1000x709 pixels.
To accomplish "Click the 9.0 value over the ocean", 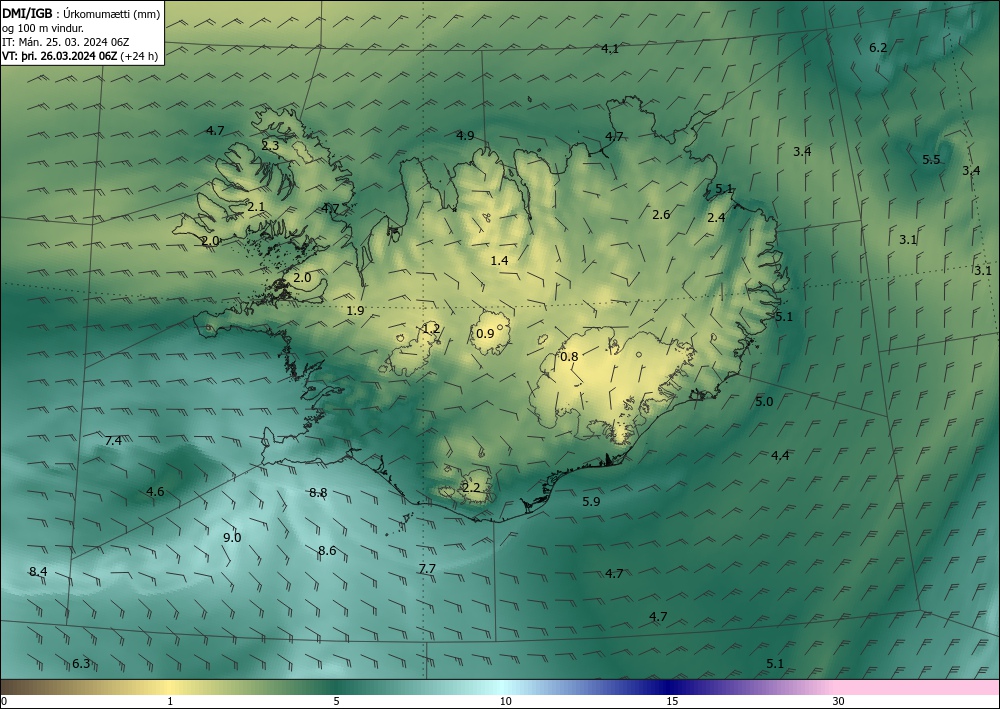I will click(232, 537).
